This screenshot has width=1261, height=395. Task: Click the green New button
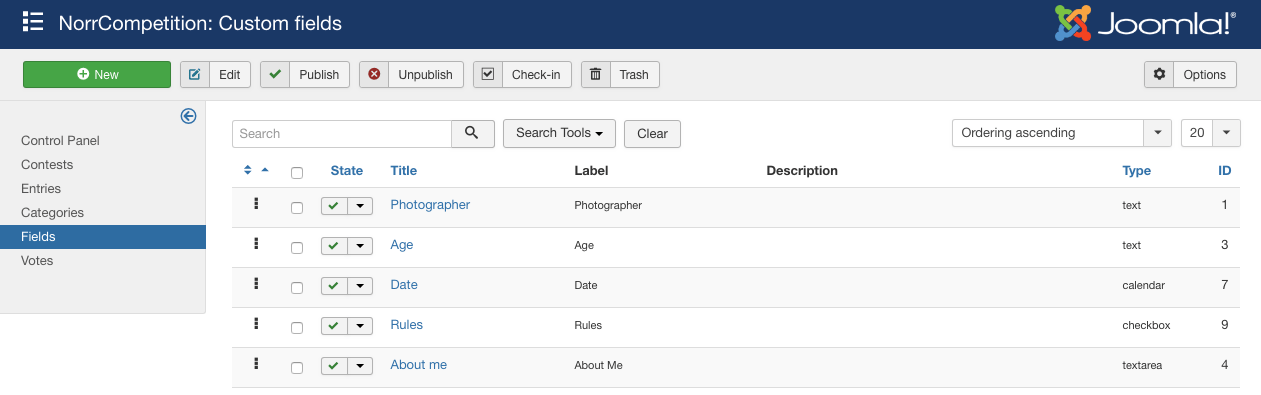(97, 75)
